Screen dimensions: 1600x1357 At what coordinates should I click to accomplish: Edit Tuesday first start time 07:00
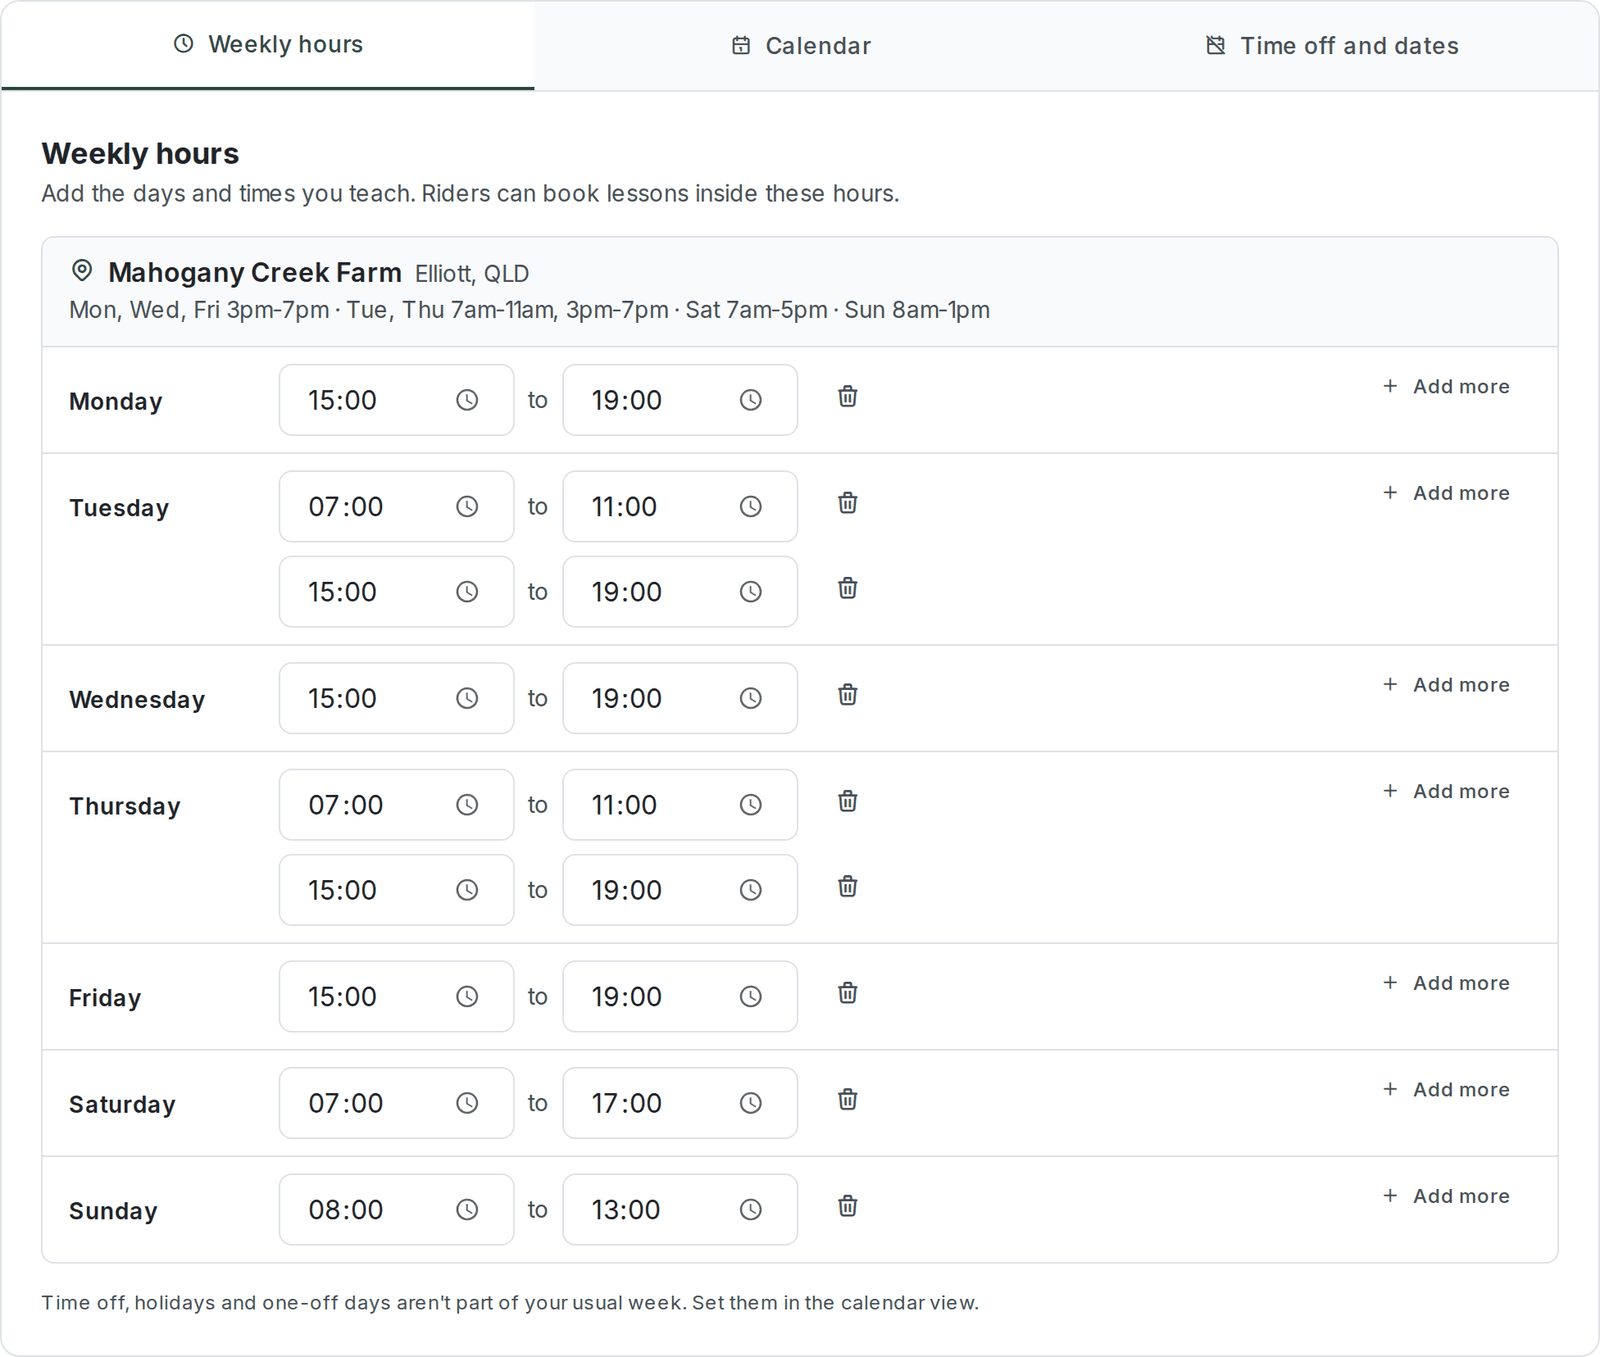click(x=396, y=507)
